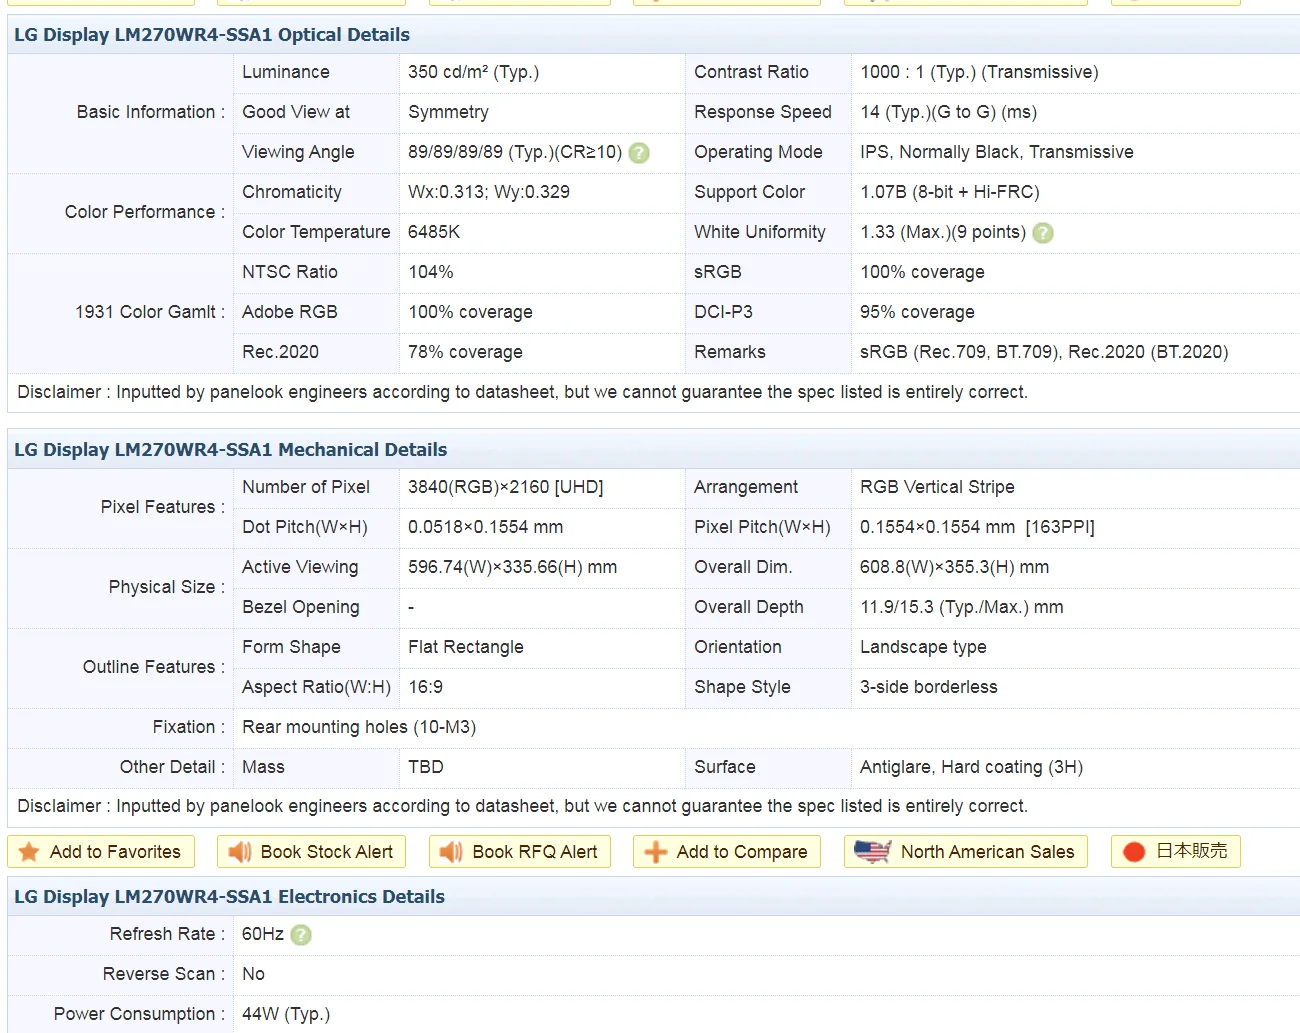Click the help icon next to White Uniformity value

[1042, 233]
